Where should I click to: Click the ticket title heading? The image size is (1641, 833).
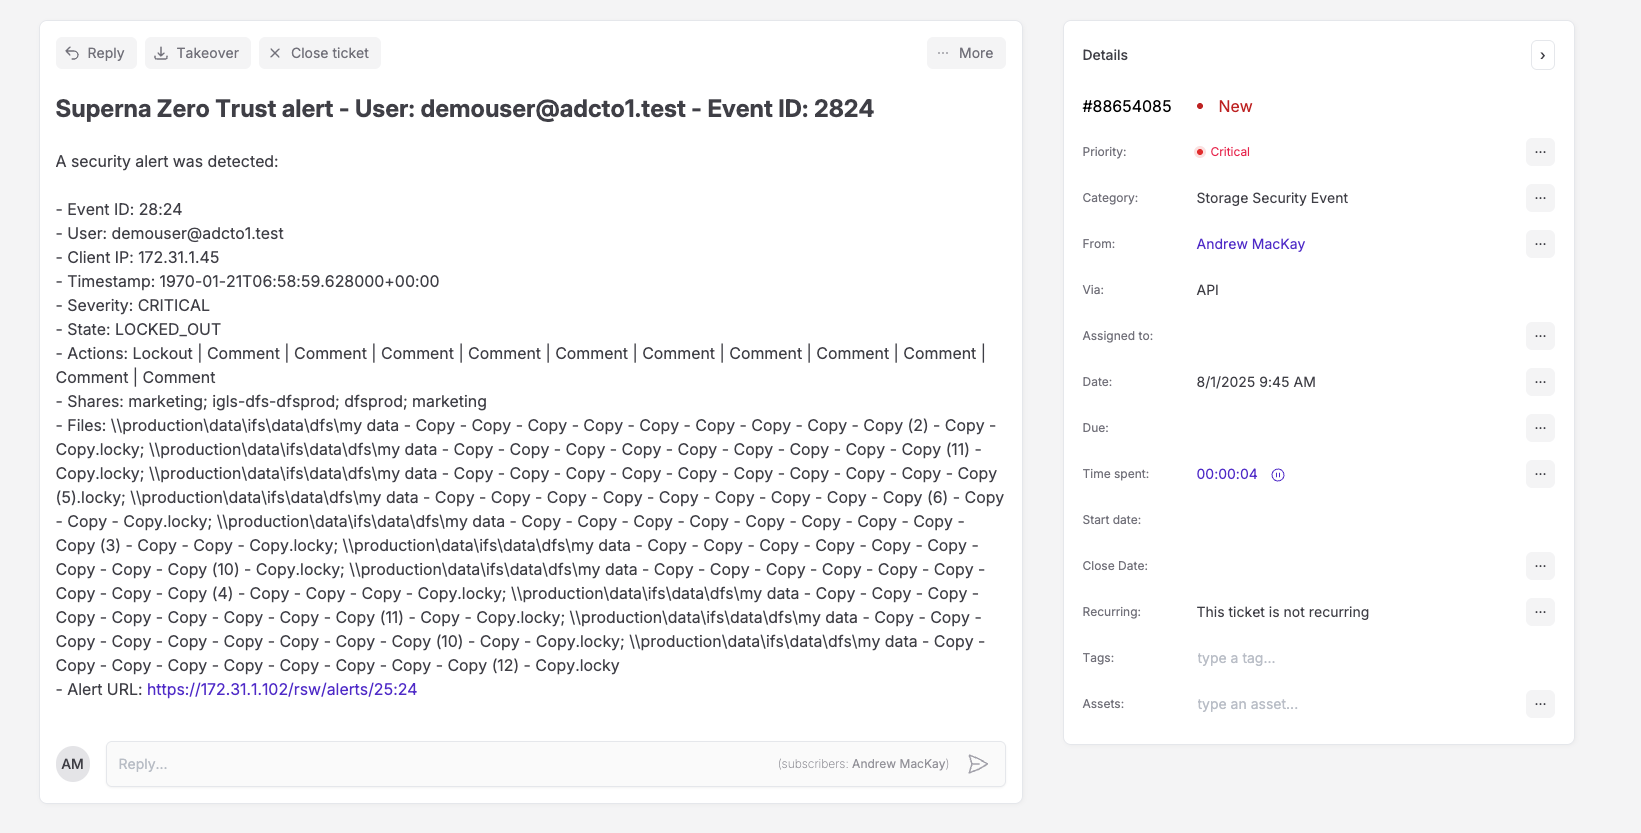(x=465, y=108)
